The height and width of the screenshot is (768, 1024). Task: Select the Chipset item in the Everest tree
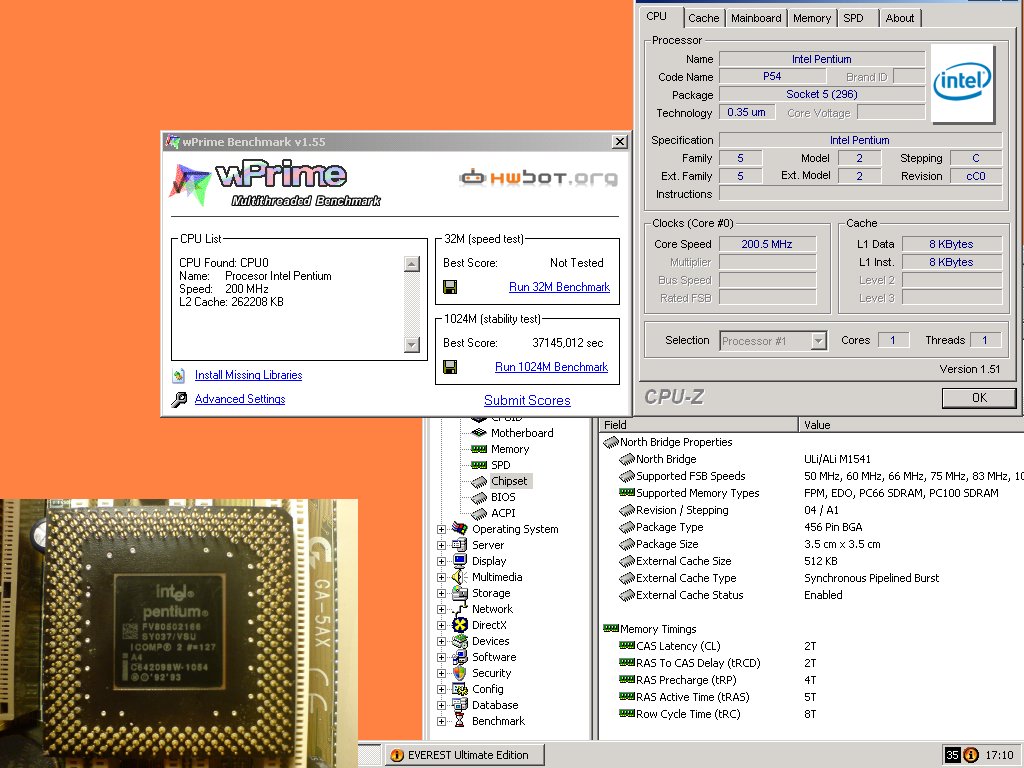pos(509,481)
